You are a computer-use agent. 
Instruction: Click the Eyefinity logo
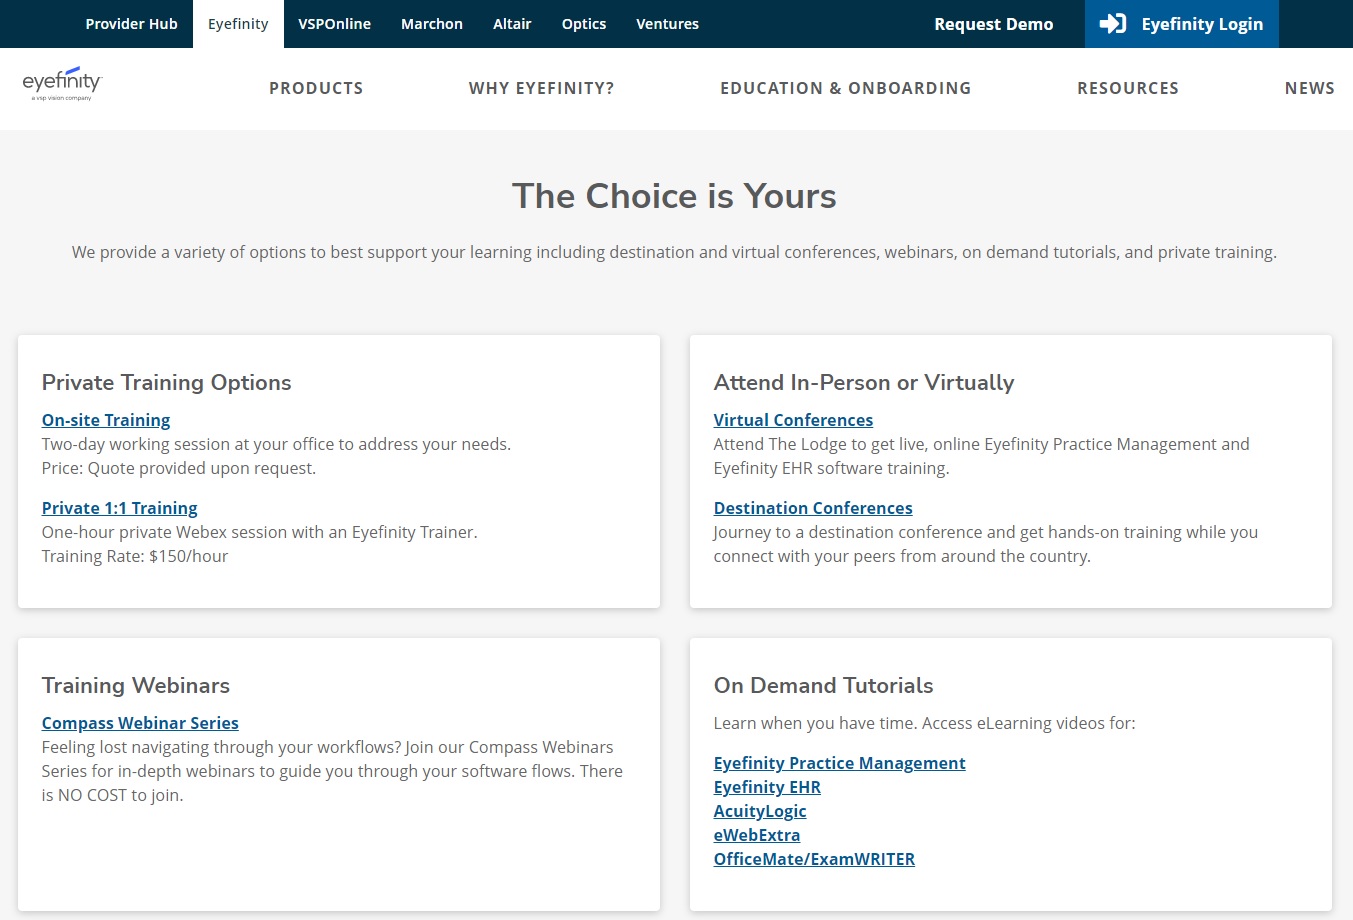point(62,84)
